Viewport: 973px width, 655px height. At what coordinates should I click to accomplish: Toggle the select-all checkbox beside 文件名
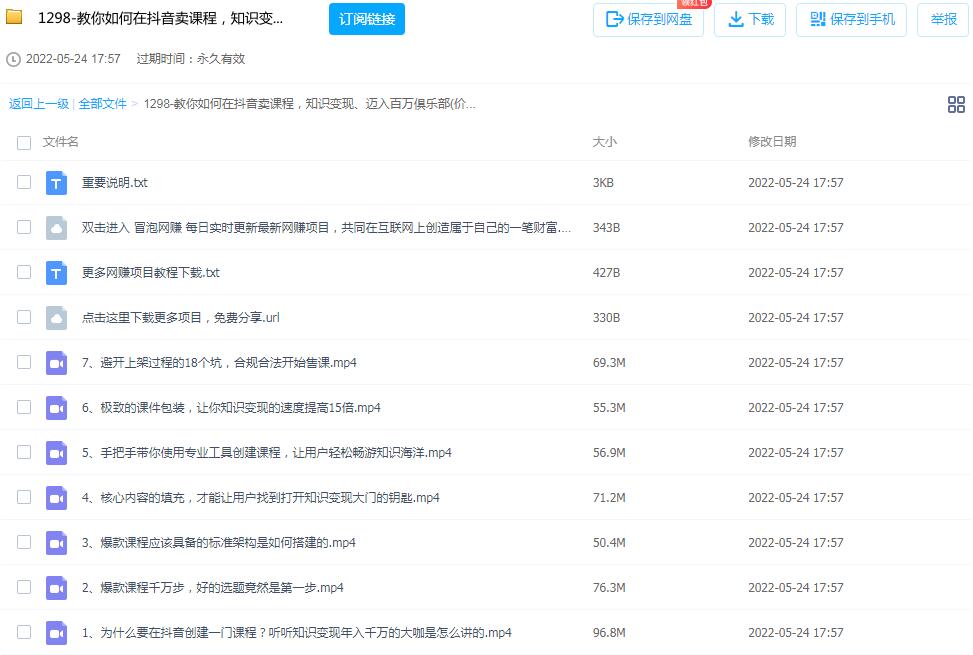pyautogui.click(x=24, y=143)
